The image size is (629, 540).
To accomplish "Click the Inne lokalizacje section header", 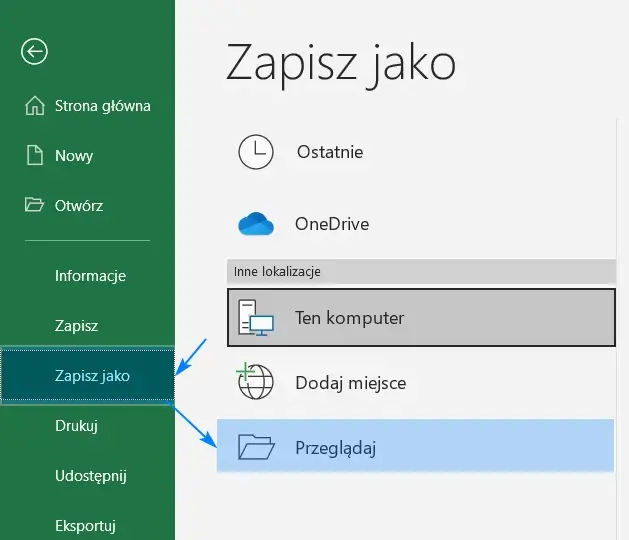I will pyautogui.click(x=421, y=272).
